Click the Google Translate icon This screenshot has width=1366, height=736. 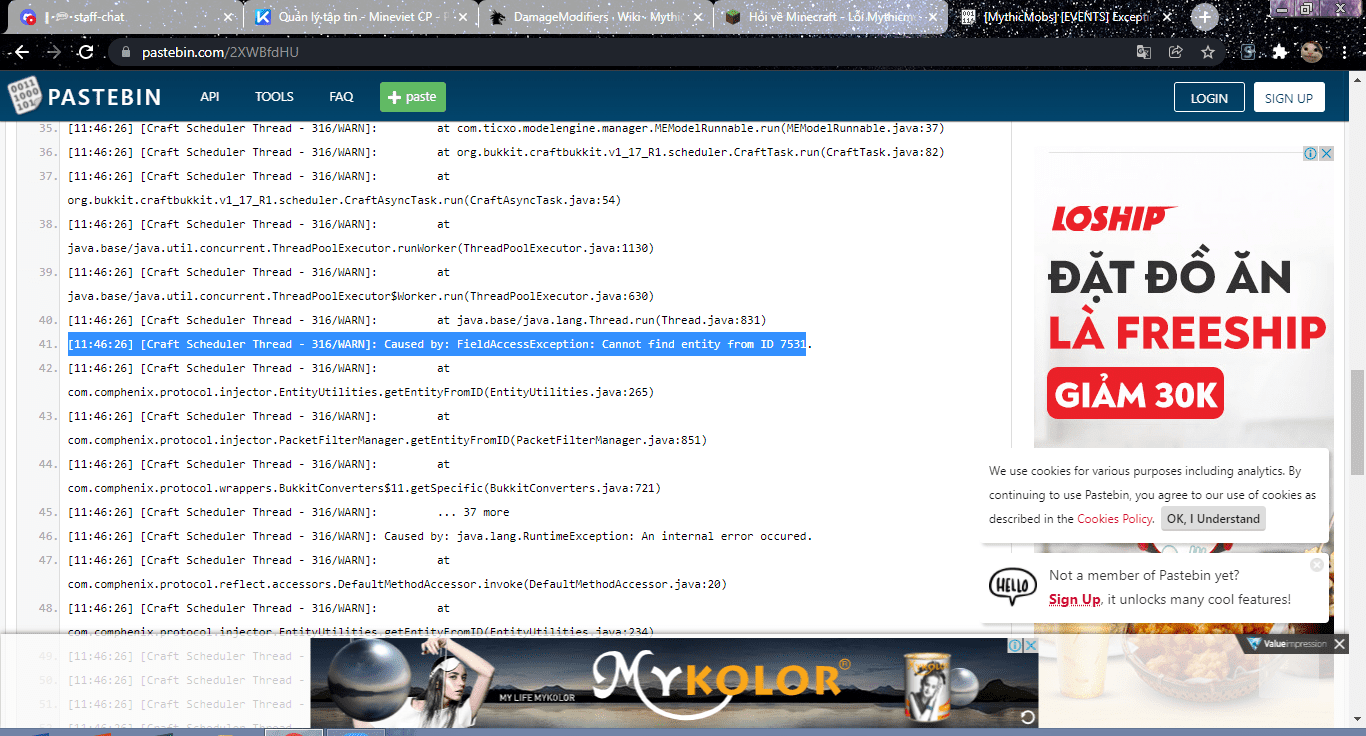[1144, 52]
